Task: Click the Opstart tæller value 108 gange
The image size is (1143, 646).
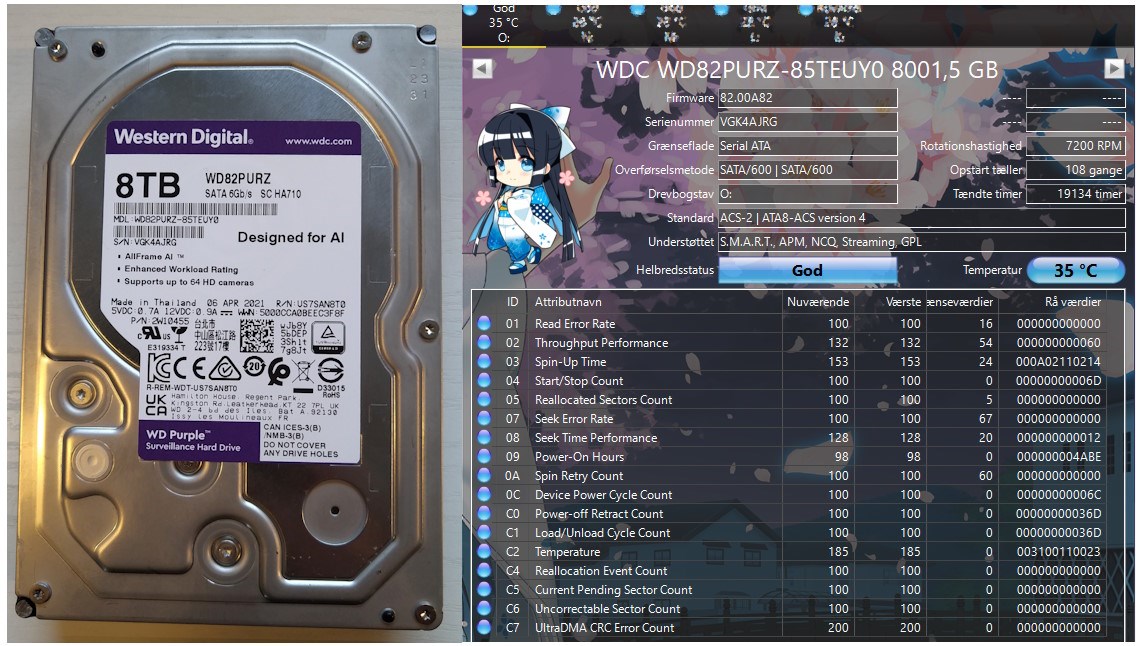Action: point(1075,170)
